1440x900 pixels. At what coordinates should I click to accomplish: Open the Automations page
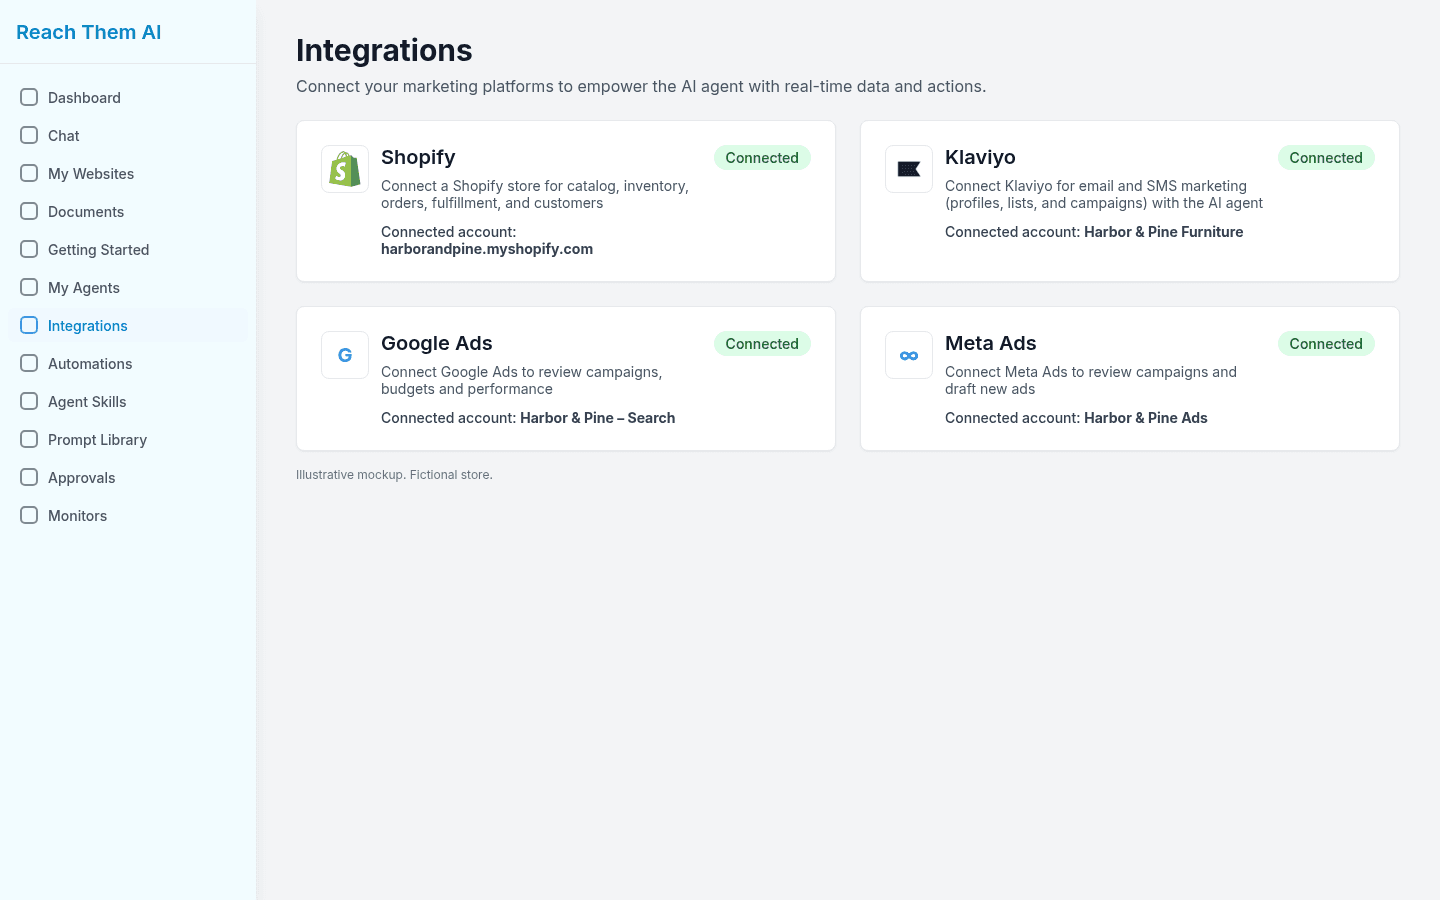tap(128, 363)
